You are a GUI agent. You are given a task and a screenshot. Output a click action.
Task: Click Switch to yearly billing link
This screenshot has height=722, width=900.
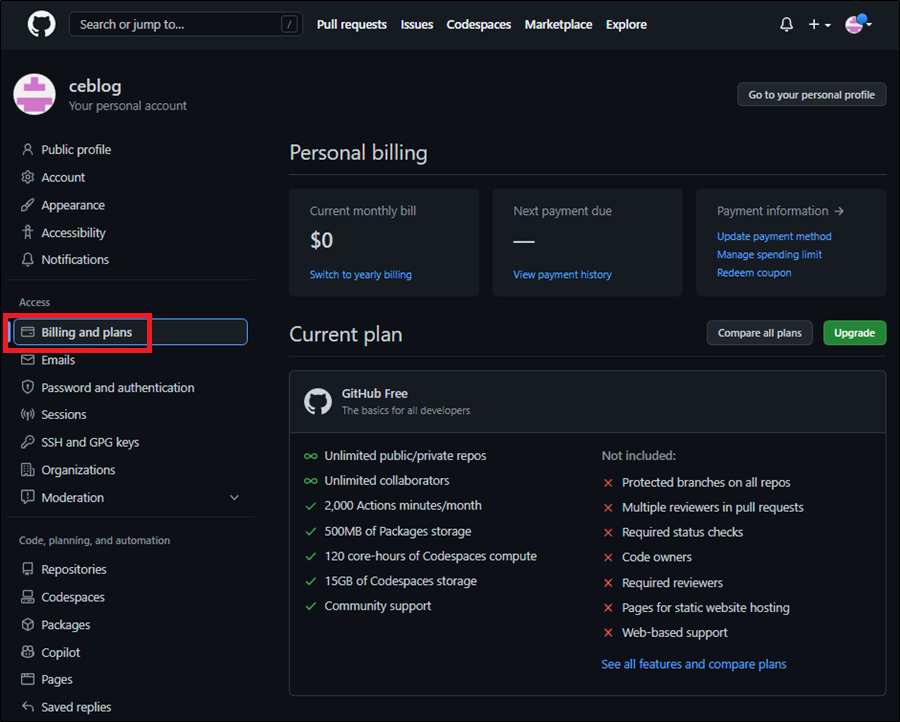click(360, 274)
